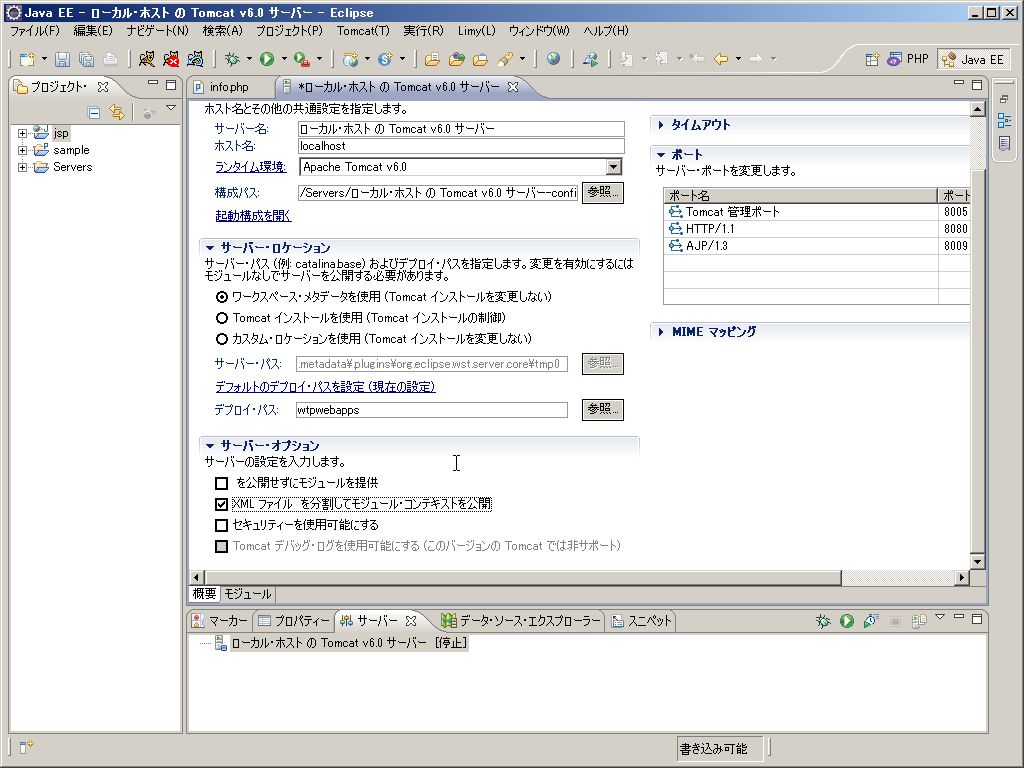Click 参照 button beside 構成パス field

(602, 193)
